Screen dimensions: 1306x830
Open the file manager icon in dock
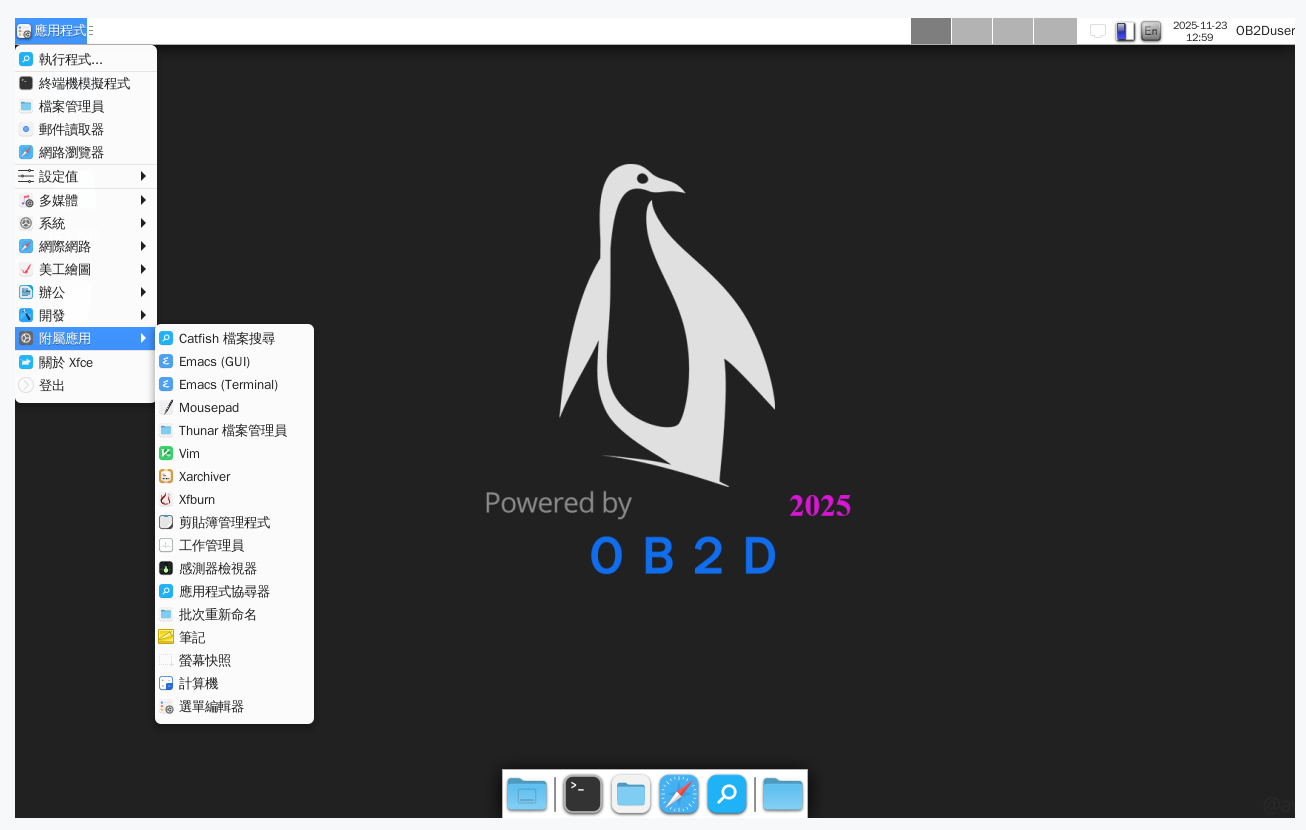(631, 794)
